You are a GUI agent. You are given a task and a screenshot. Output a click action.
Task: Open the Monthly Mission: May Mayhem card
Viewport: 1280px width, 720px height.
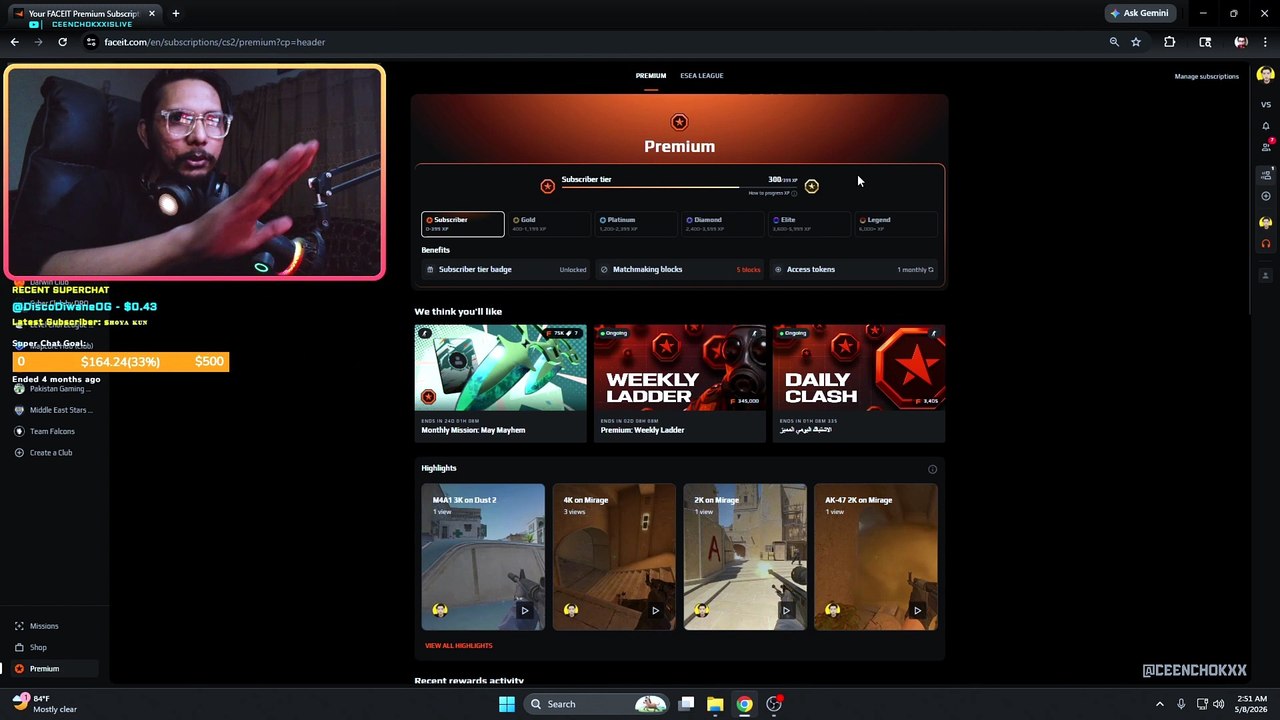[501, 383]
